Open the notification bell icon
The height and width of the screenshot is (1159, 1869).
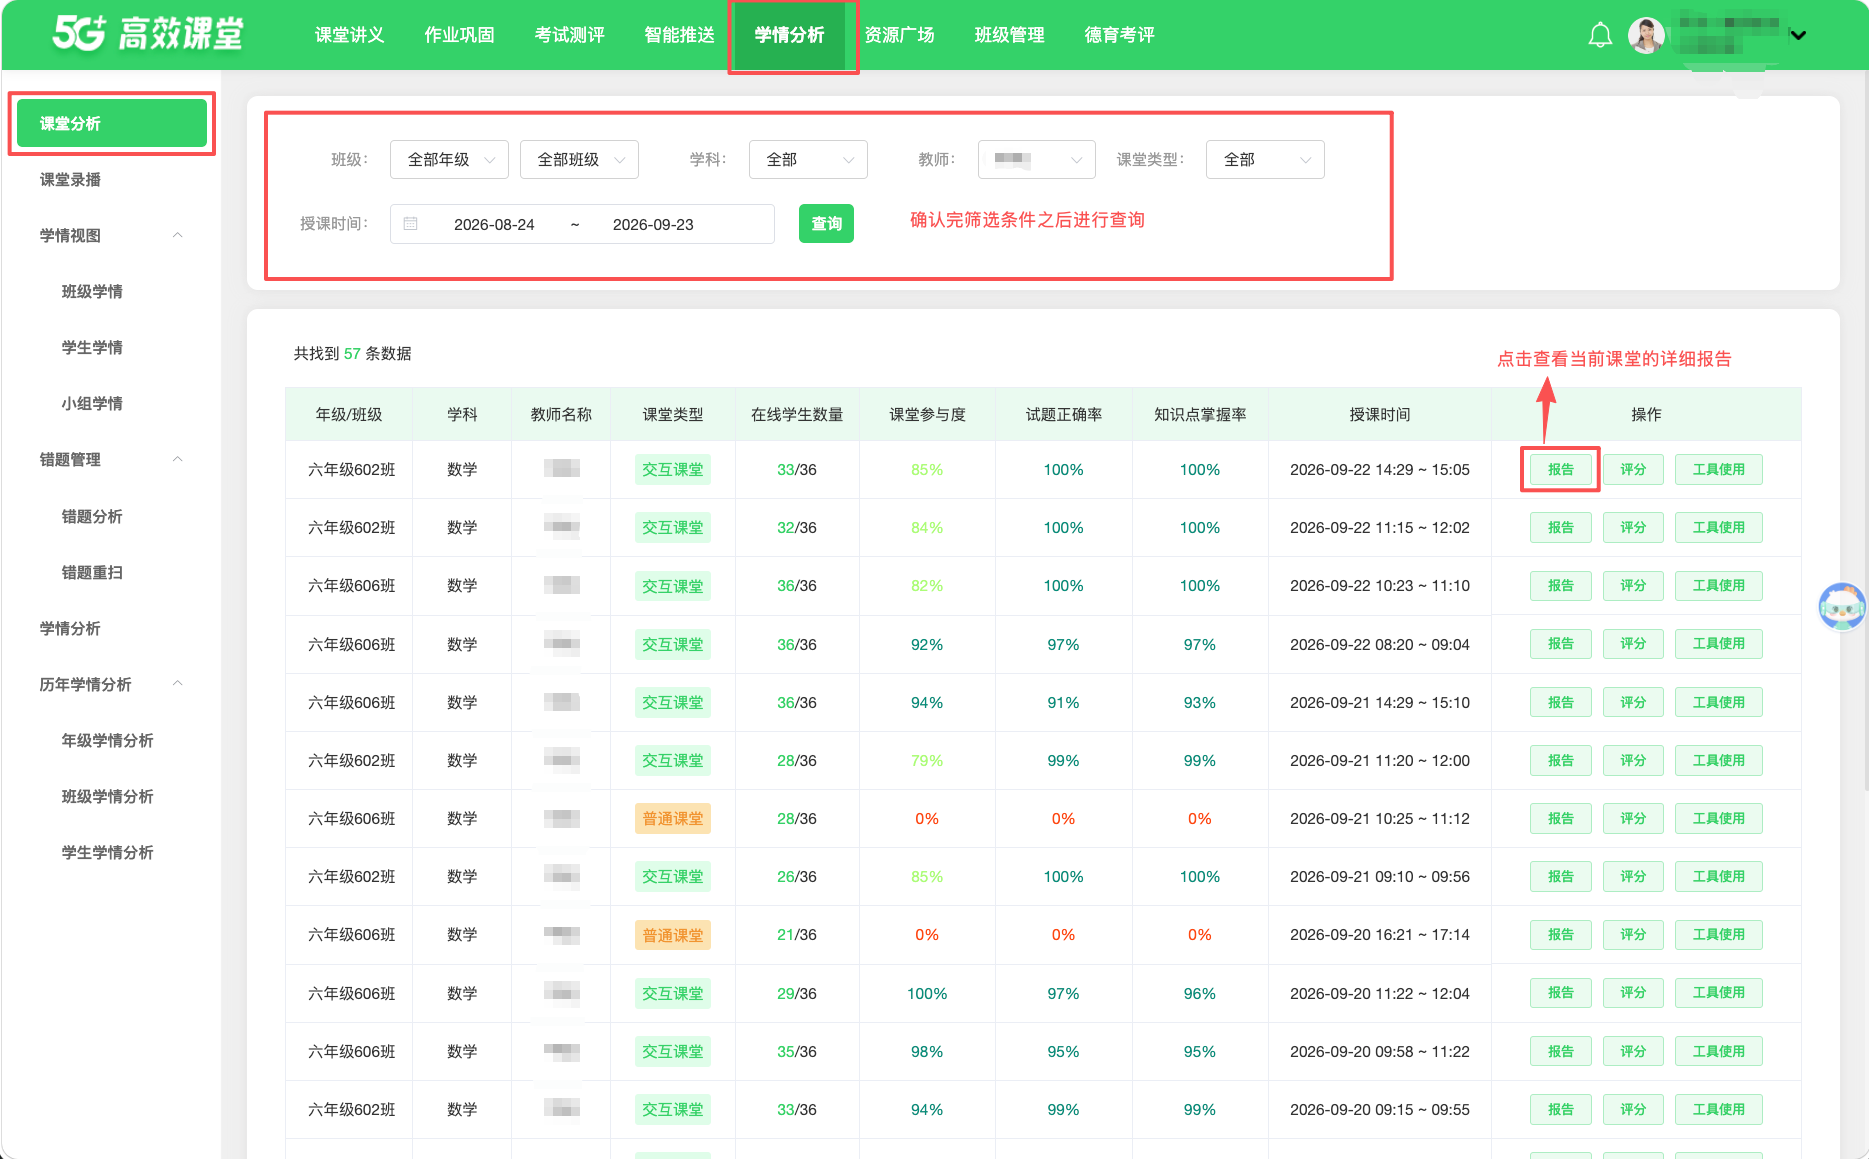click(x=1600, y=35)
